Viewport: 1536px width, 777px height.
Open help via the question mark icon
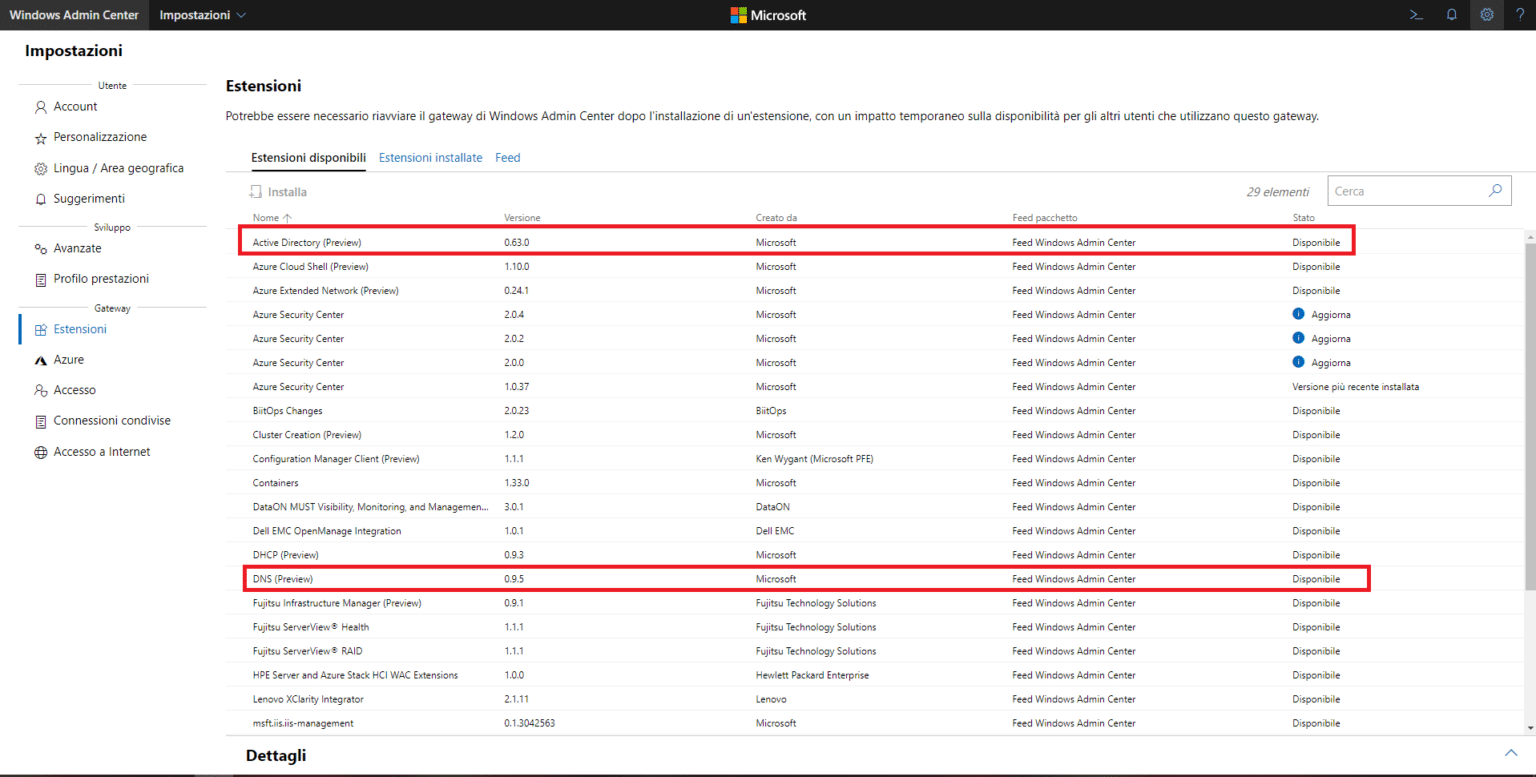pos(1520,15)
